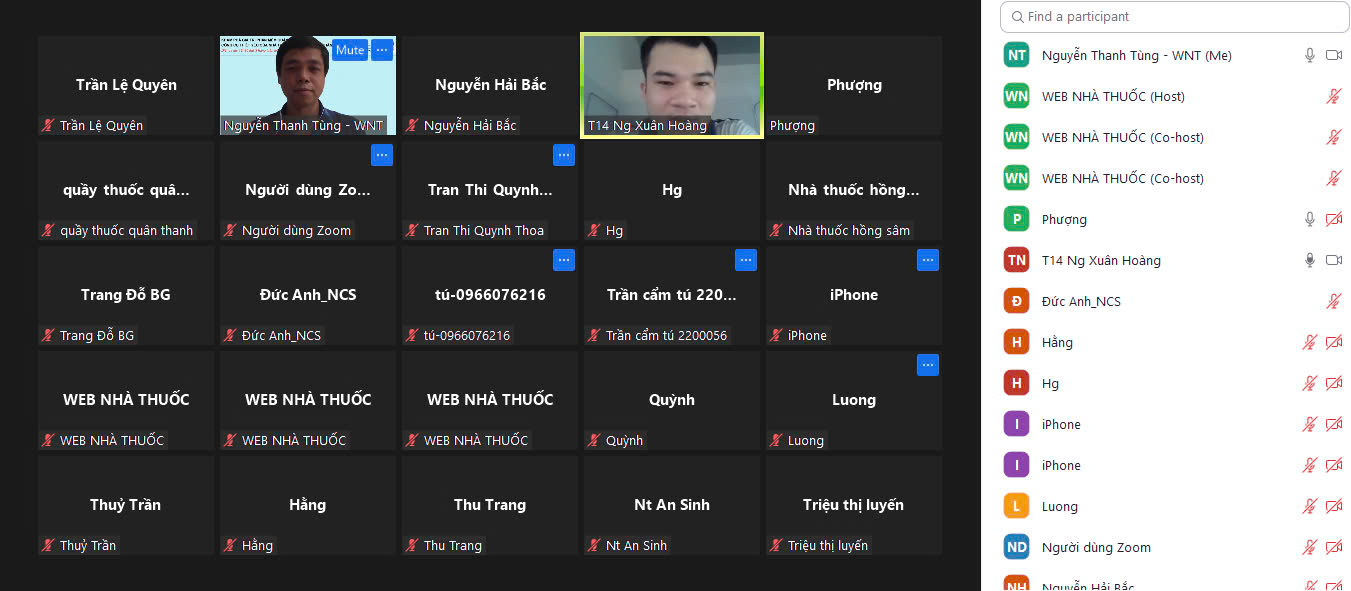Click muted mic icon for Luong in list
1351x591 pixels.
[x=1309, y=507]
